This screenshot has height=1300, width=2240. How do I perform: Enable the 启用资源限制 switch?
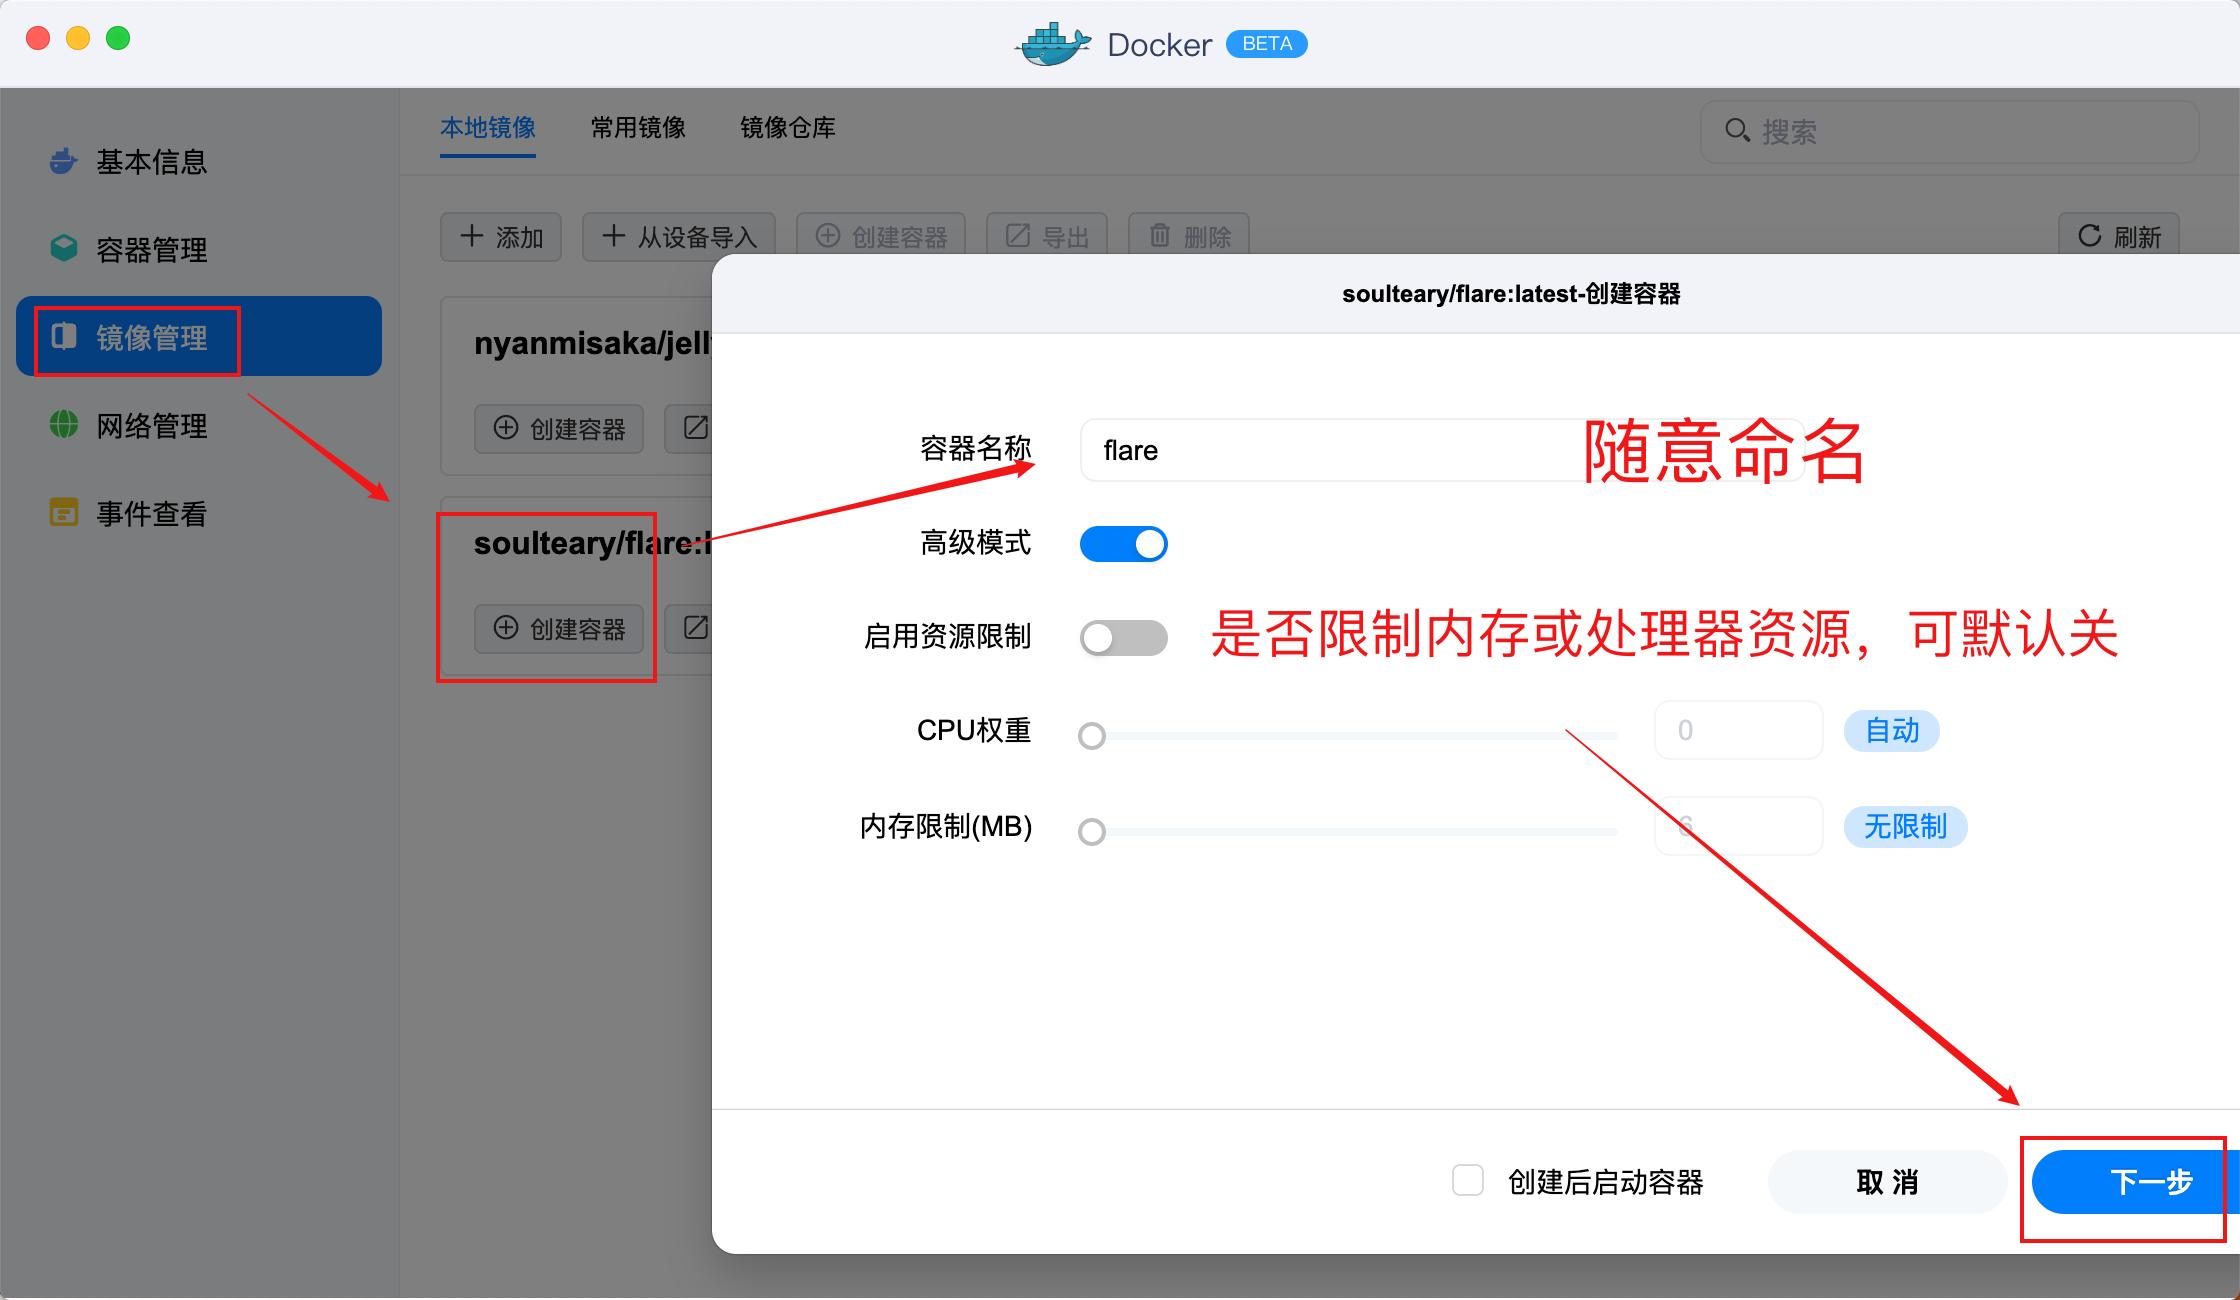[x=1124, y=637]
